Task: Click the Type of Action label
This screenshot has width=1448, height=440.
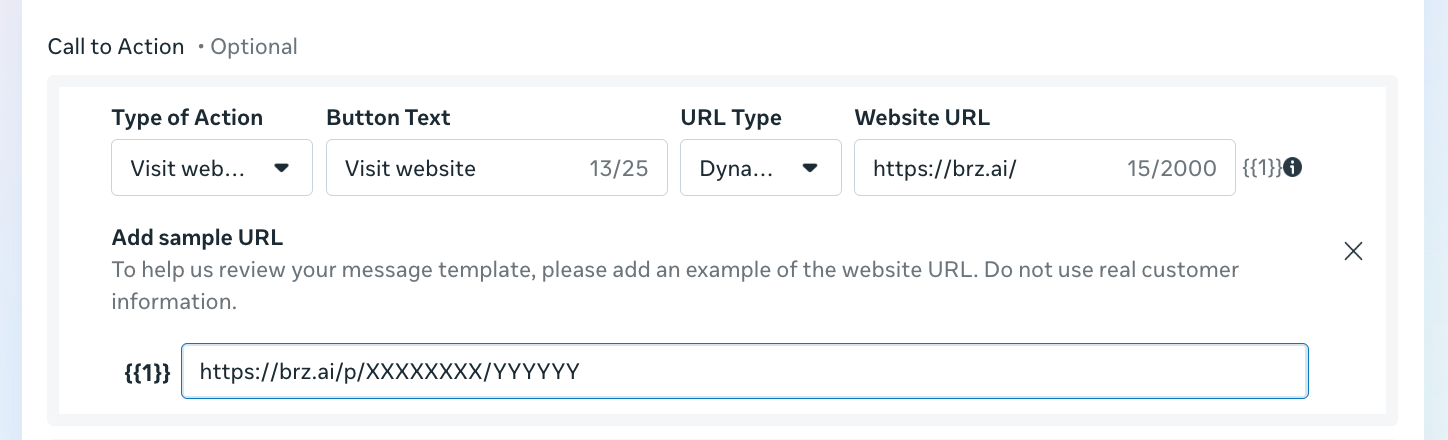Action: 187,117
